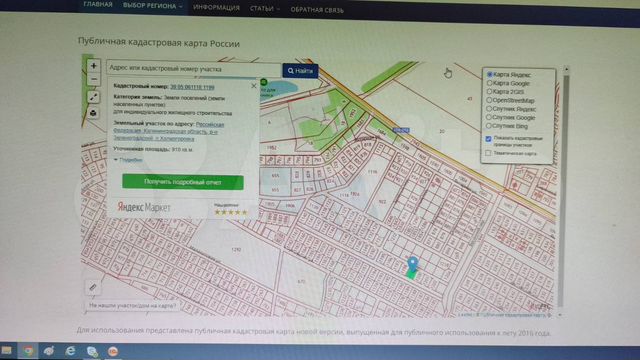Open Internet Explorer in the taskbar
The height and width of the screenshot is (360, 640).
point(71,351)
